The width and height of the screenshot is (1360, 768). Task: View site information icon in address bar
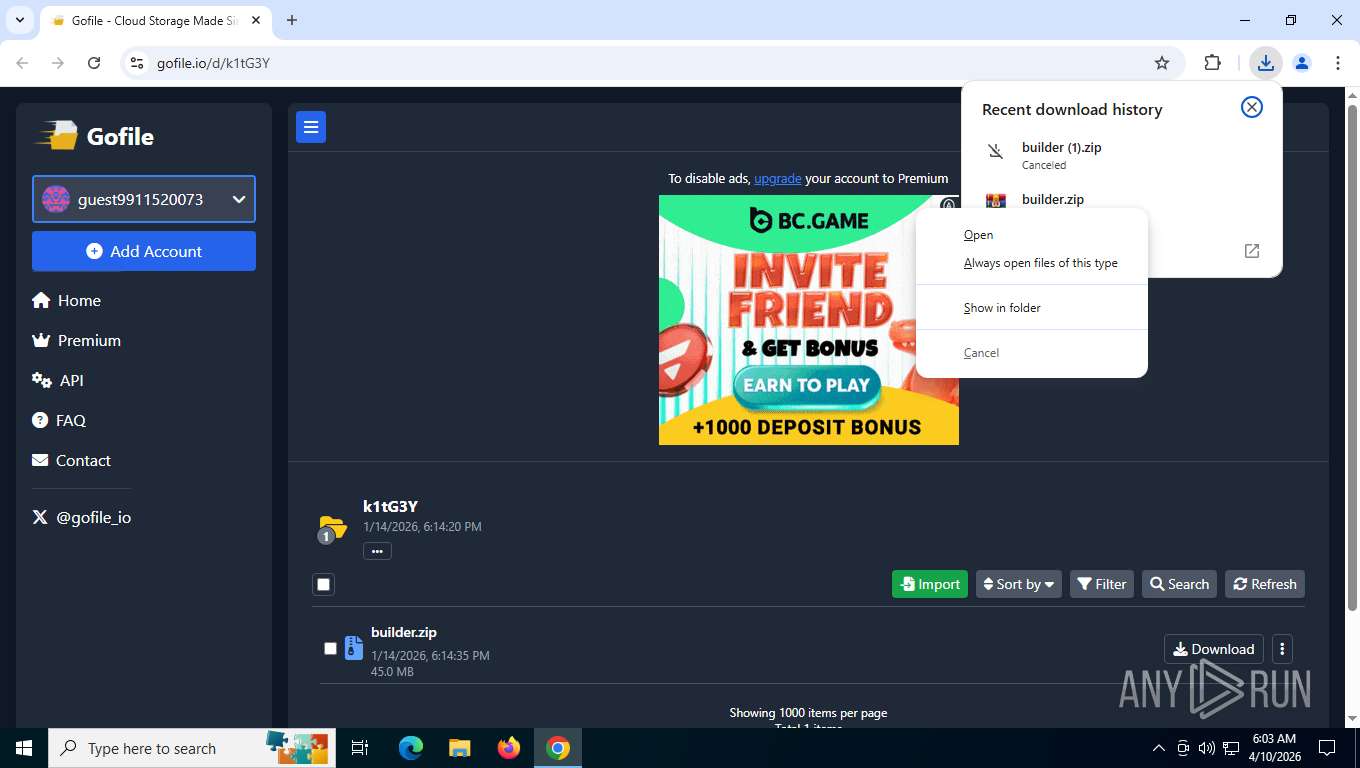(138, 63)
